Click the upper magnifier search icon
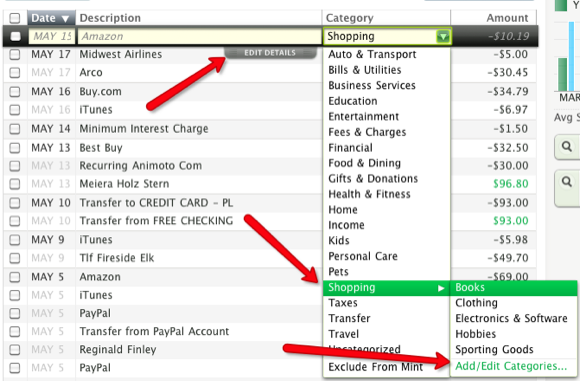 coord(567,147)
